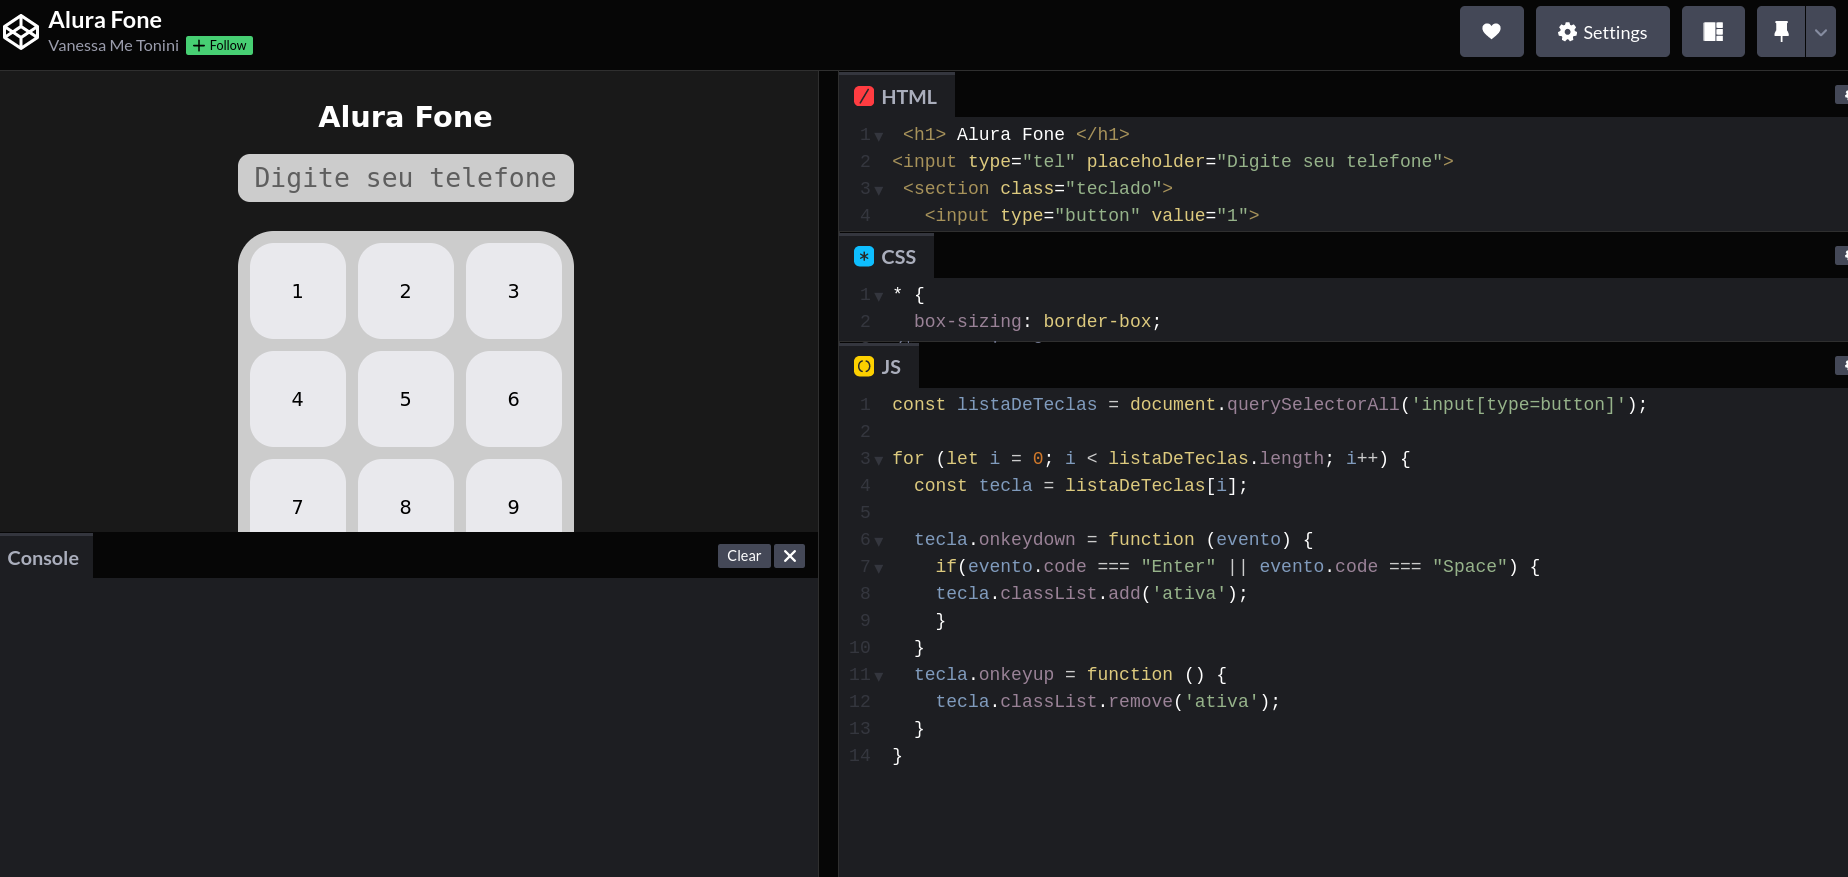The width and height of the screenshot is (1848, 877).
Task: Click the Alura Fone pen title
Action: pos(105,20)
